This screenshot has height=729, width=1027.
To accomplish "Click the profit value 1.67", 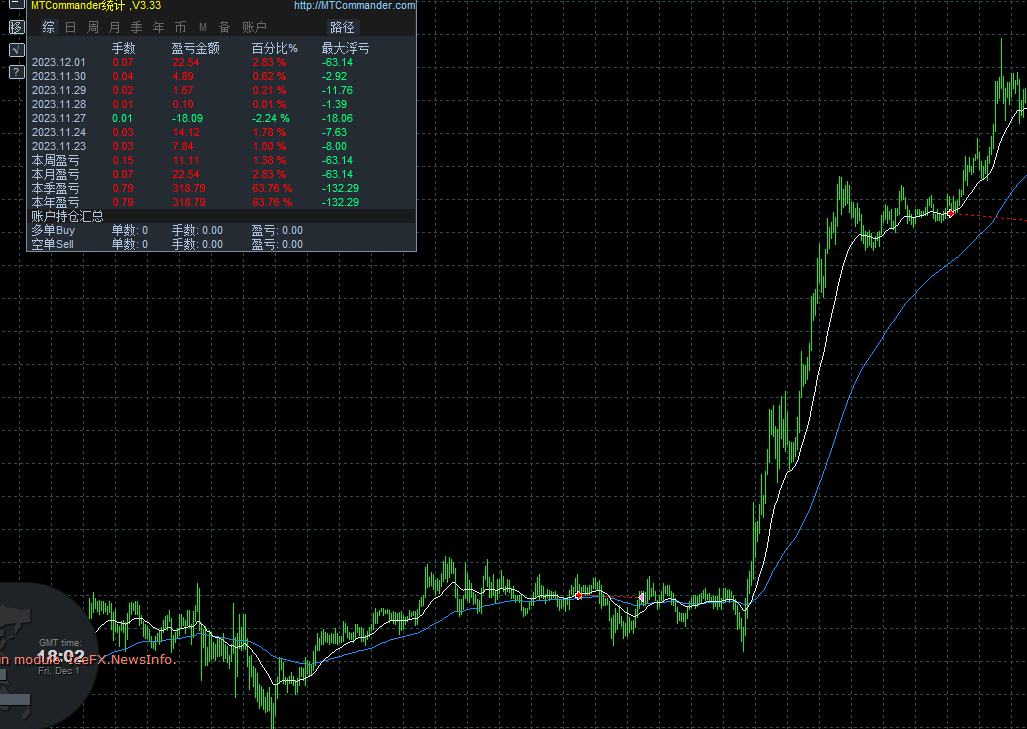I will tap(183, 90).
